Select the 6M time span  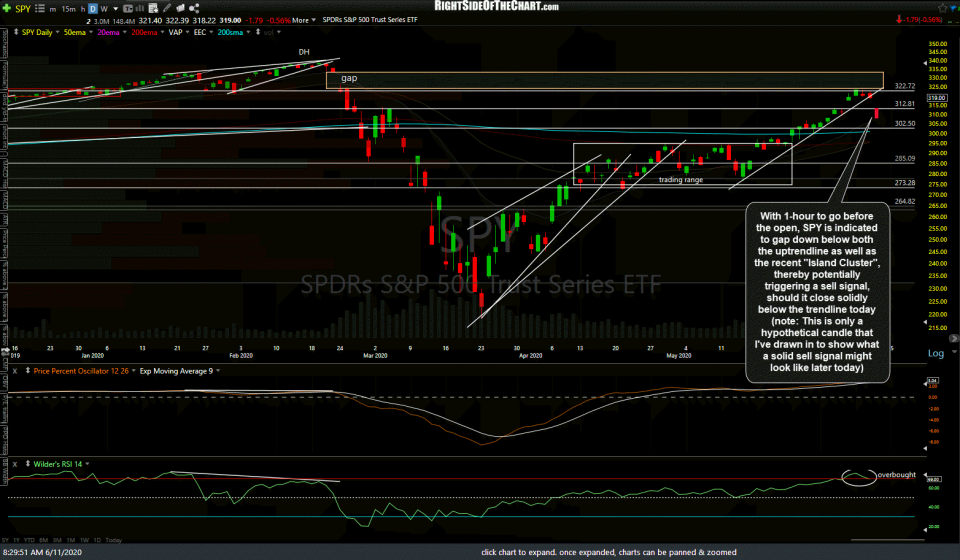point(43,540)
